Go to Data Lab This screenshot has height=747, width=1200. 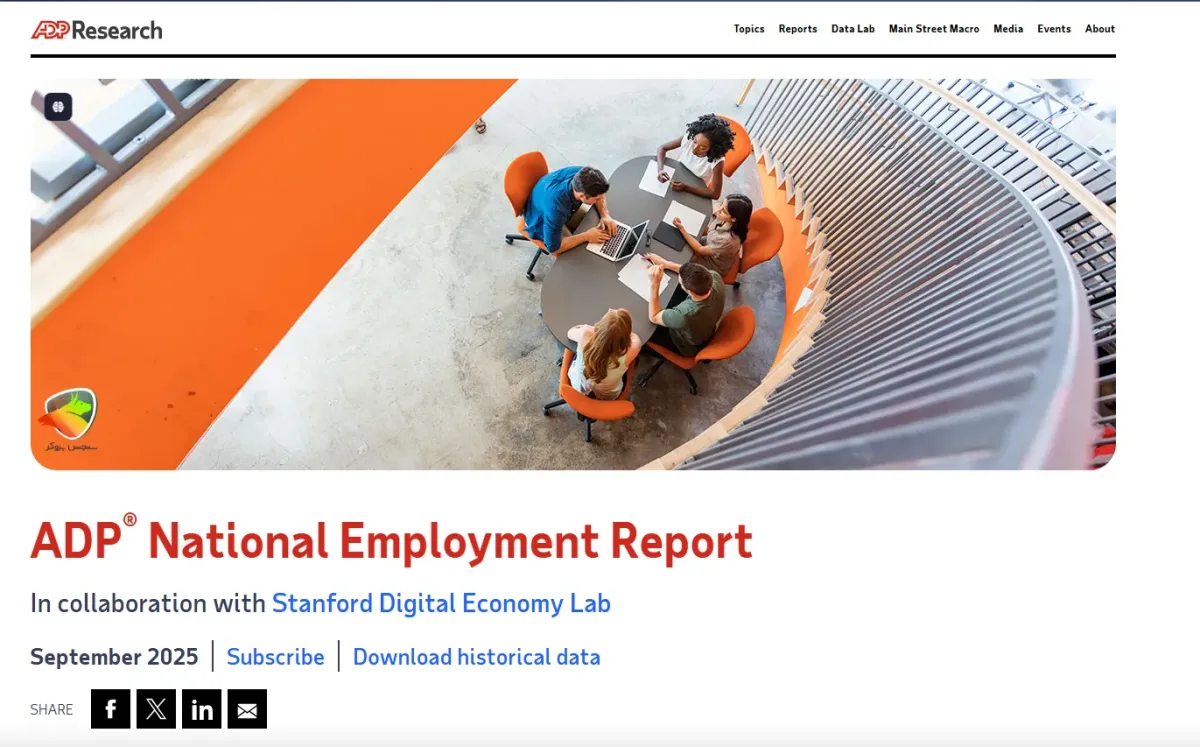(x=853, y=29)
